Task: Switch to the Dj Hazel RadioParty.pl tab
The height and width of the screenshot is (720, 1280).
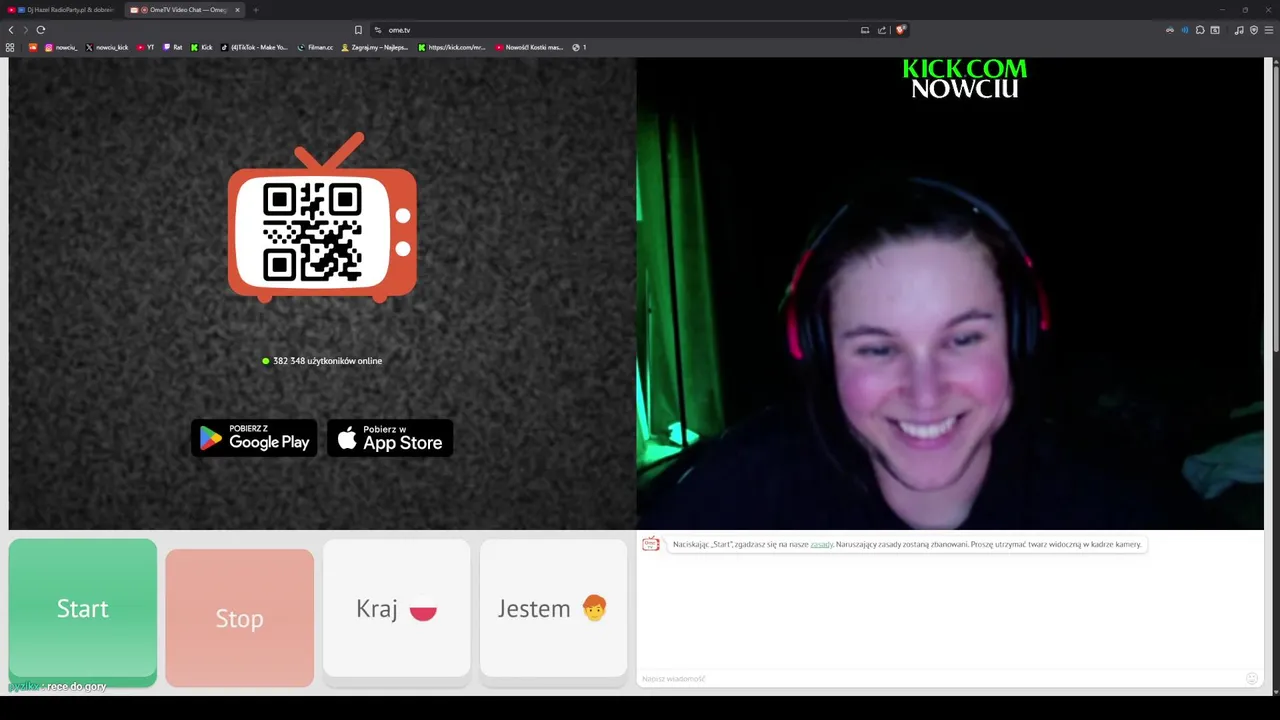Action: click(x=62, y=10)
